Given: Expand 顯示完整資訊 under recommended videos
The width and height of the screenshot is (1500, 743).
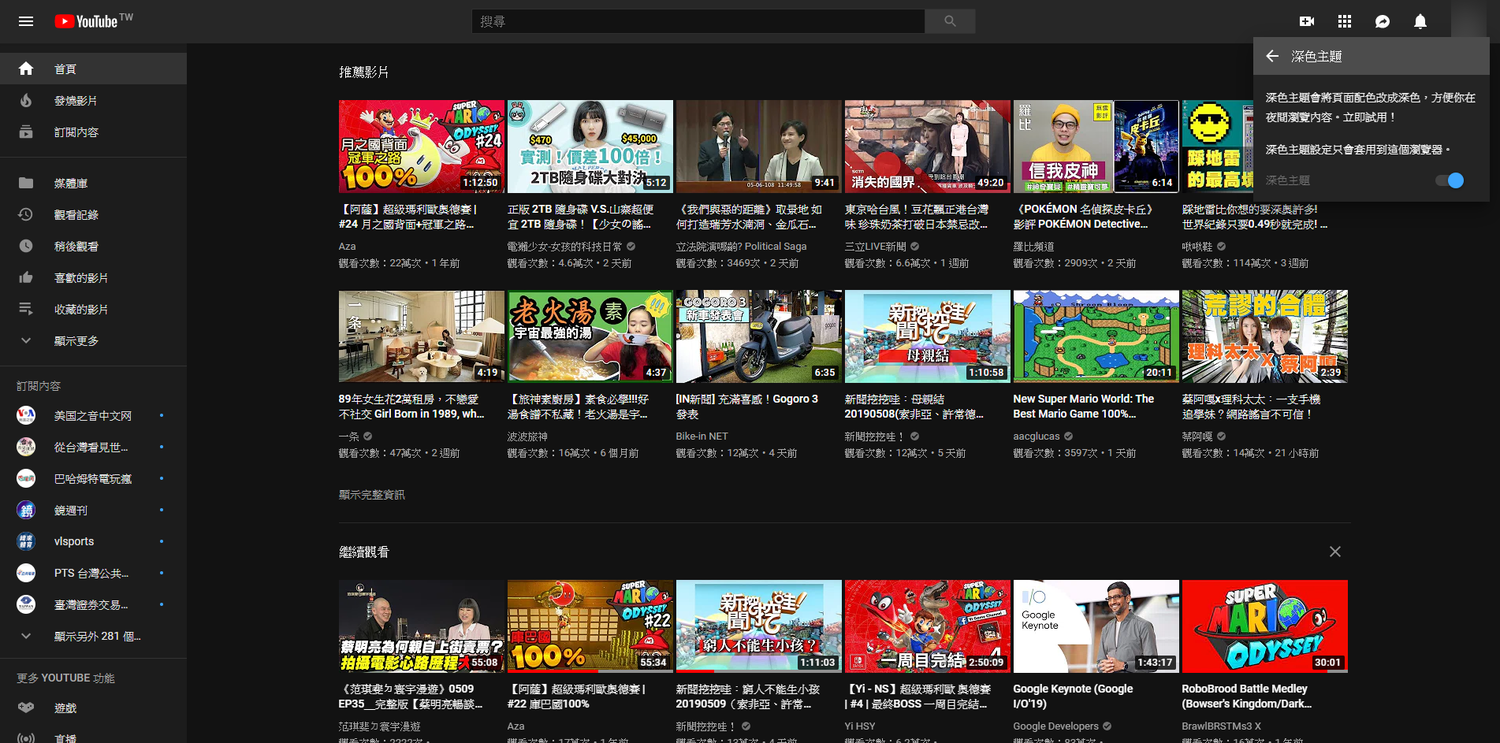Looking at the screenshot, I should (x=372, y=495).
